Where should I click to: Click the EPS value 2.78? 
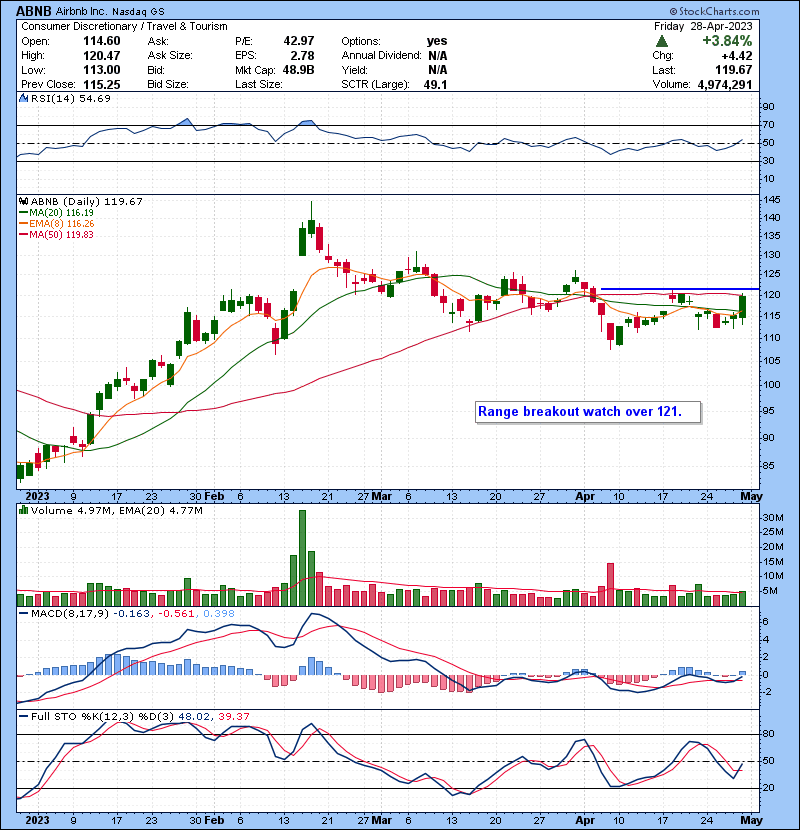click(x=303, y=56)
